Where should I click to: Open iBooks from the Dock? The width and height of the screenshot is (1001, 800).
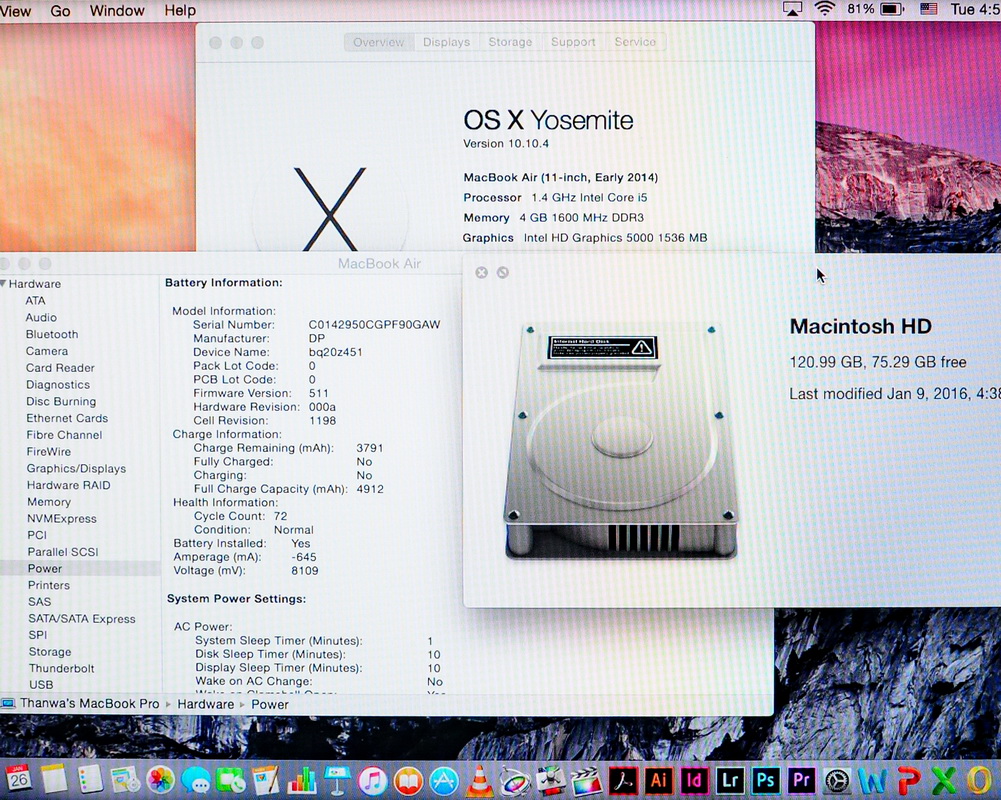[408, 780]
